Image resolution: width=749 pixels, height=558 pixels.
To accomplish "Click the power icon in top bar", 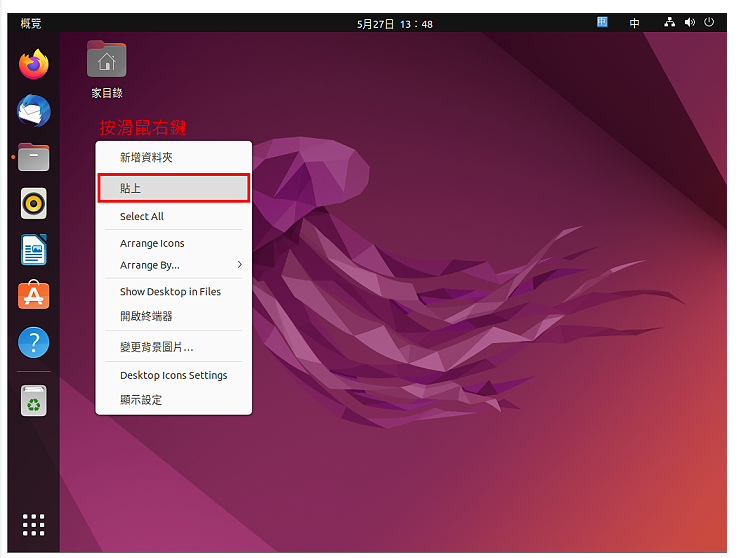I will tap(709, 22).
